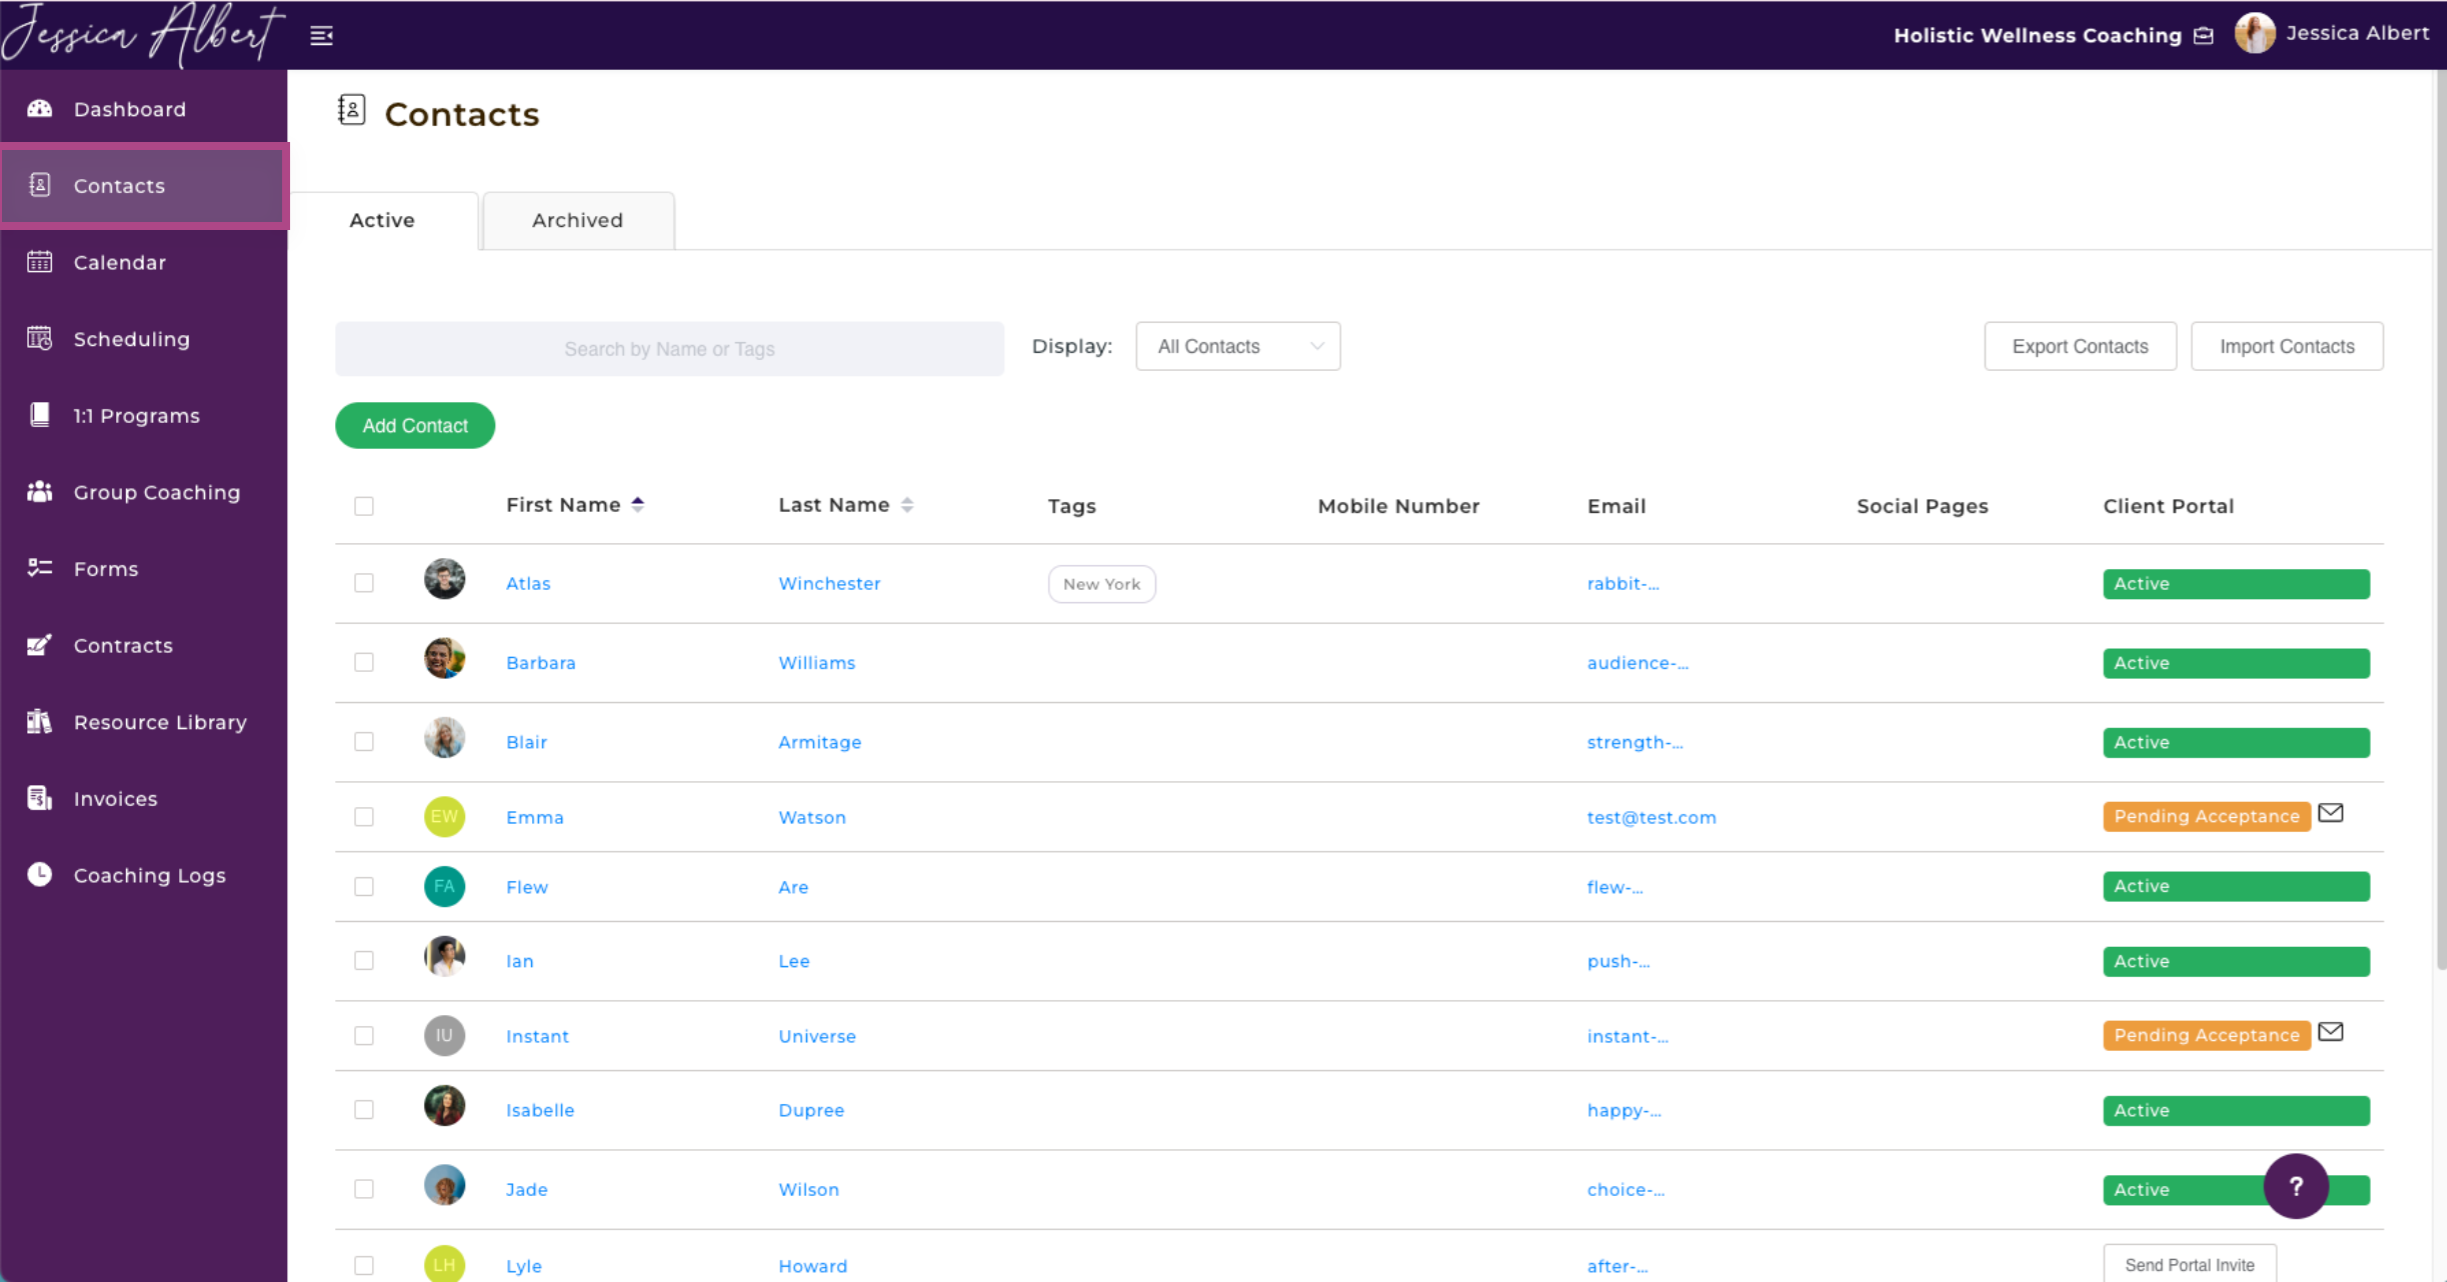The image size is (2447, 1282).
Task: Check the box for Flew Are
Action: coord(364,887)
